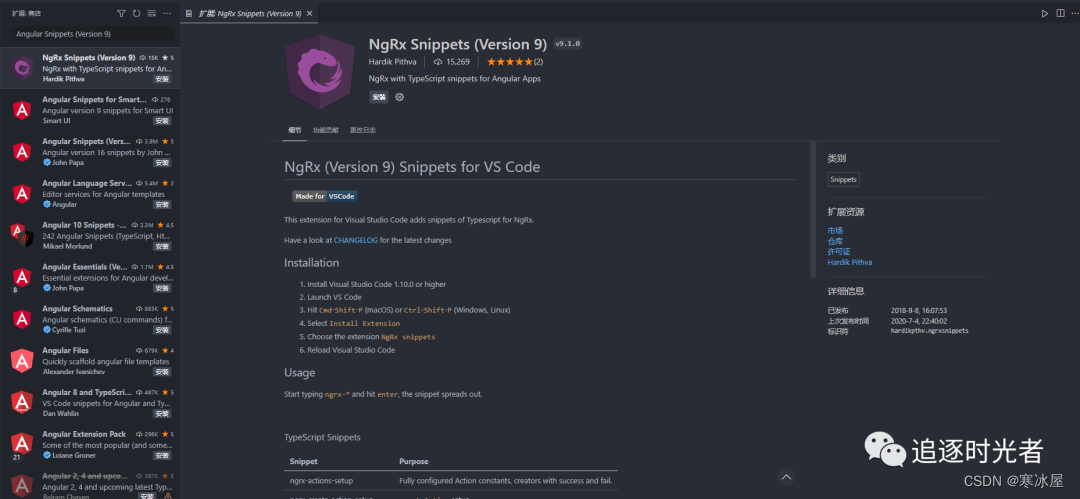Install Angular Essentials by John Papa
Viewport: 1080px width, 499px height.
pyautogui.click(x=162, y=288)
